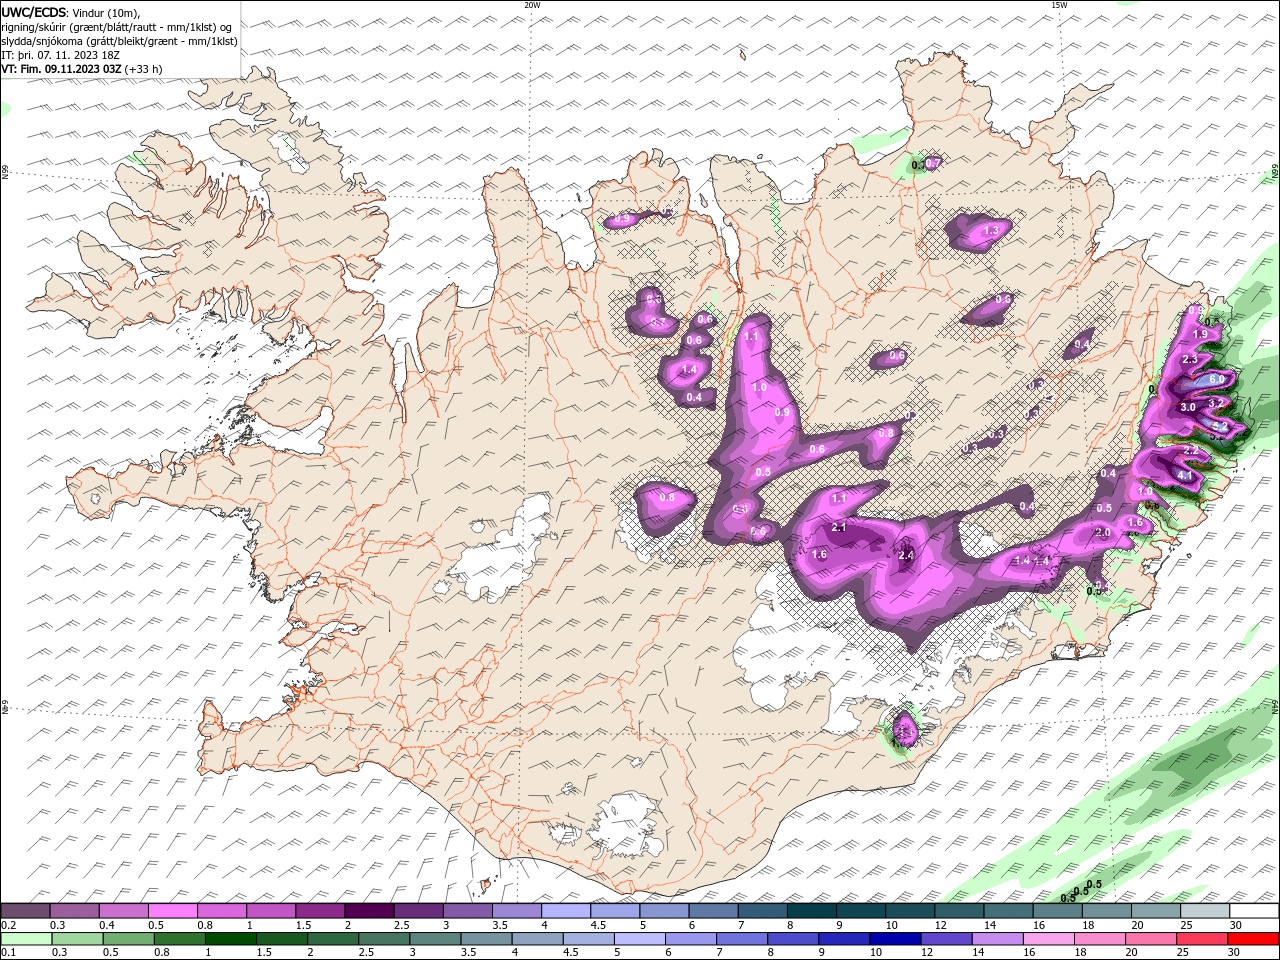Click the '20W' longitude label
Viewport: 1280px width, 960px height.
point(532,5)
